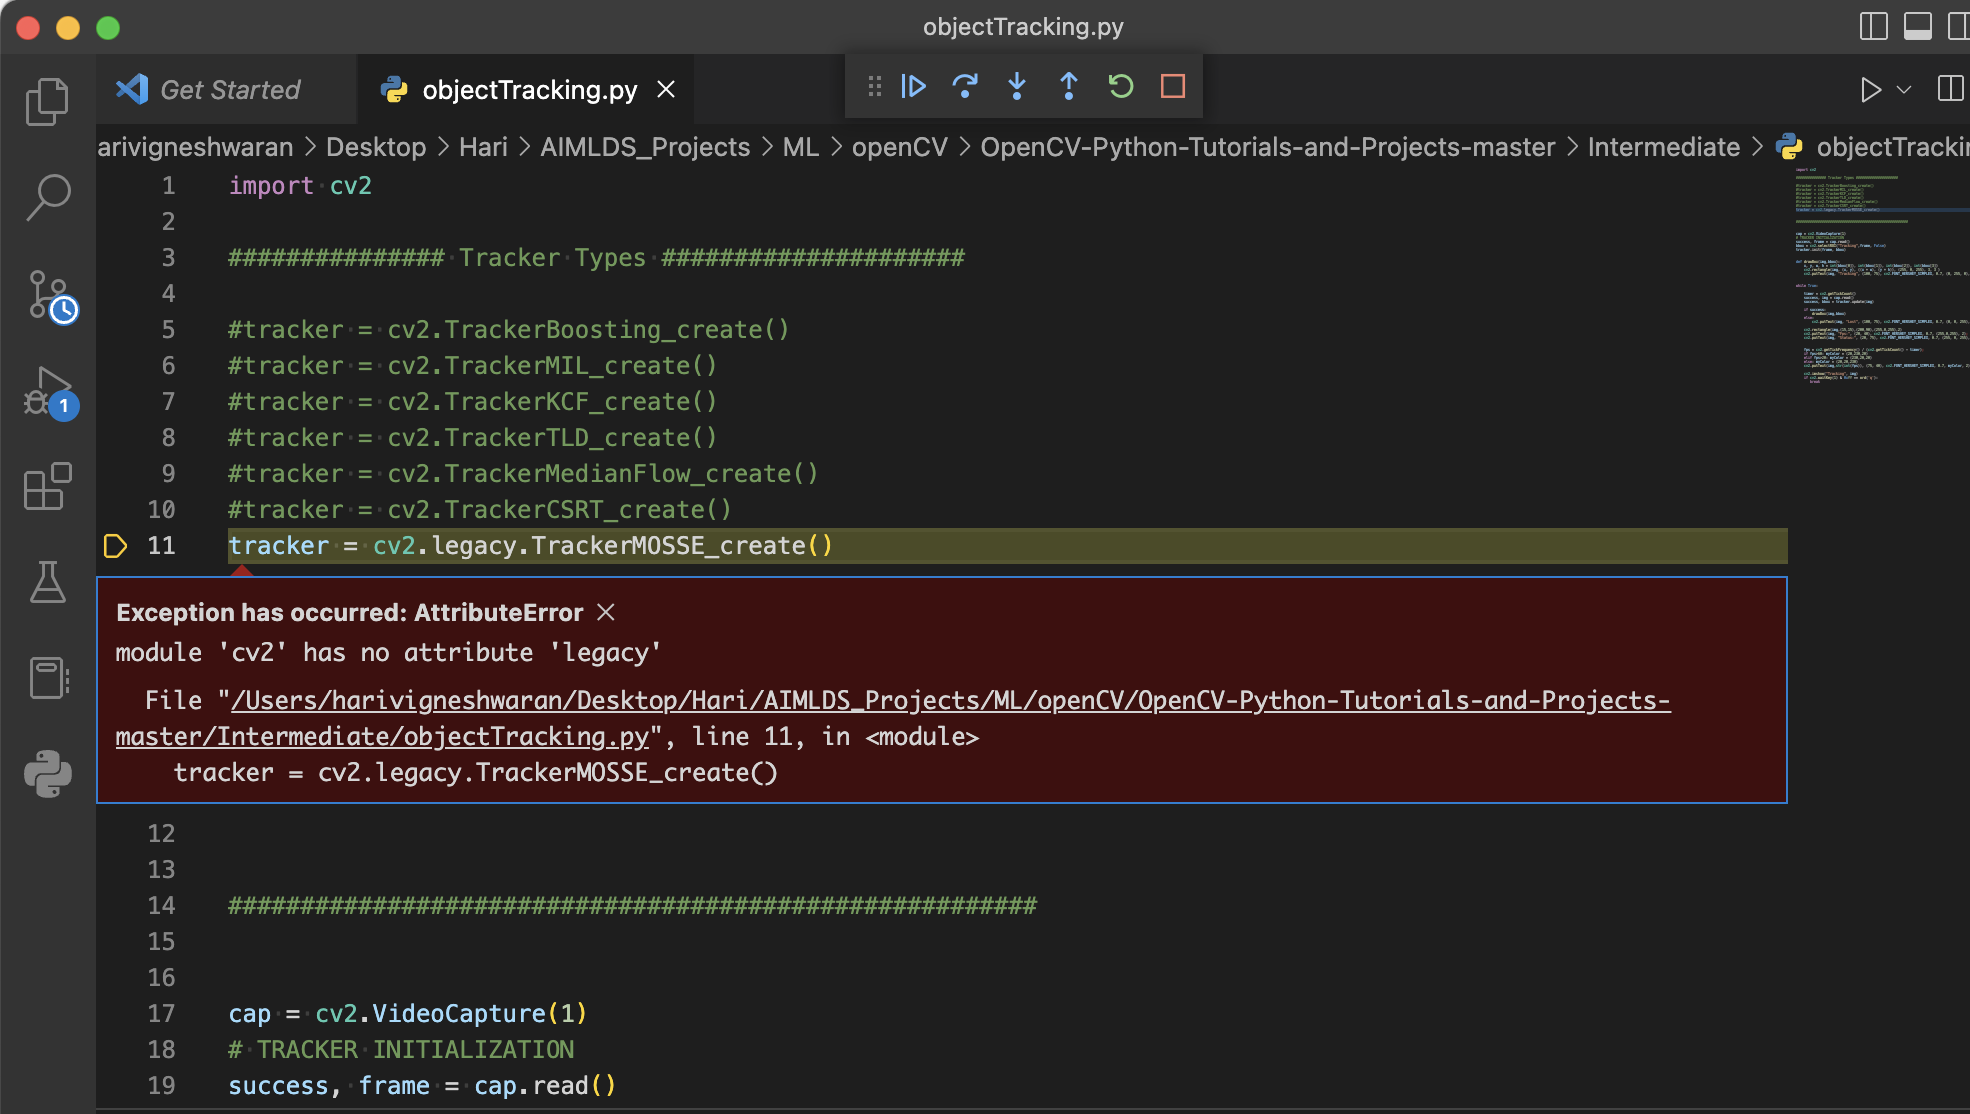Select the Python icon in the activity bar
The image size is (1970, 1114).
click(x=47, y=774)
